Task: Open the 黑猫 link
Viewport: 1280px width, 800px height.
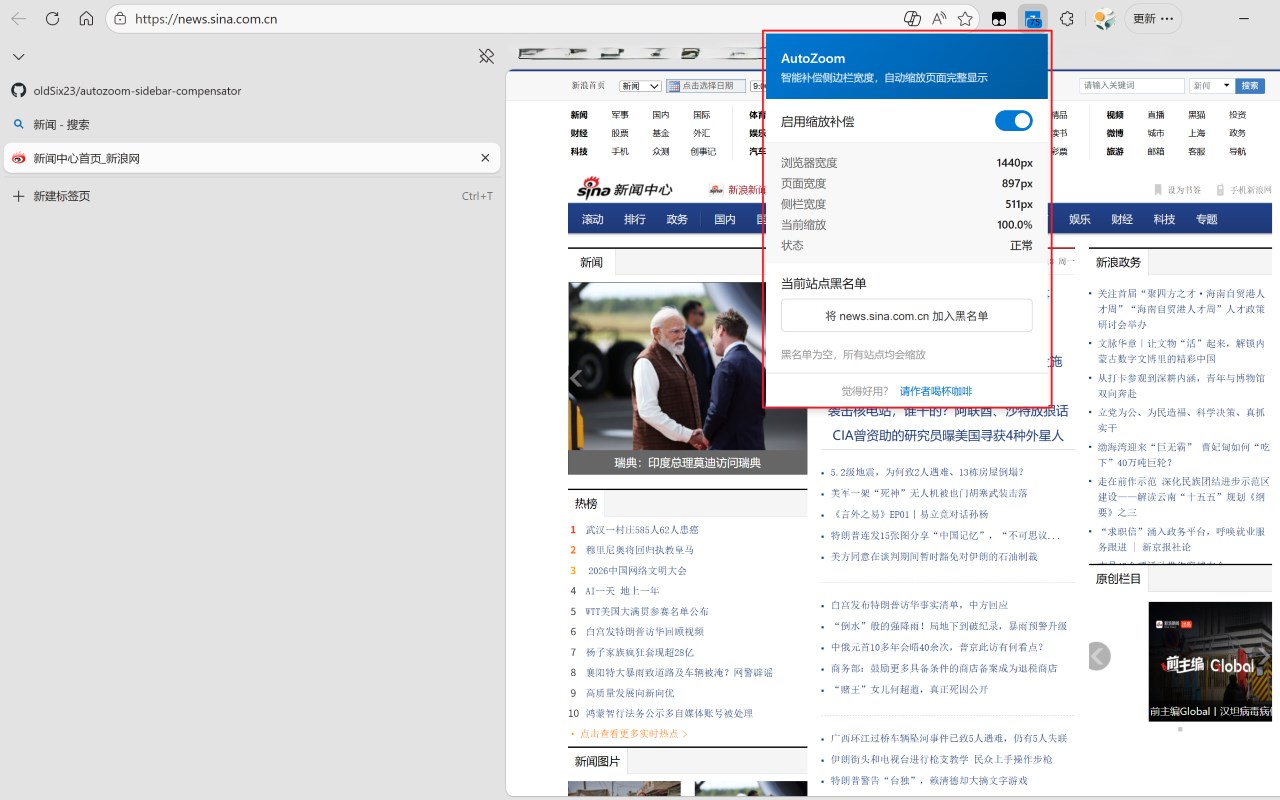Action: [1197, 115]
